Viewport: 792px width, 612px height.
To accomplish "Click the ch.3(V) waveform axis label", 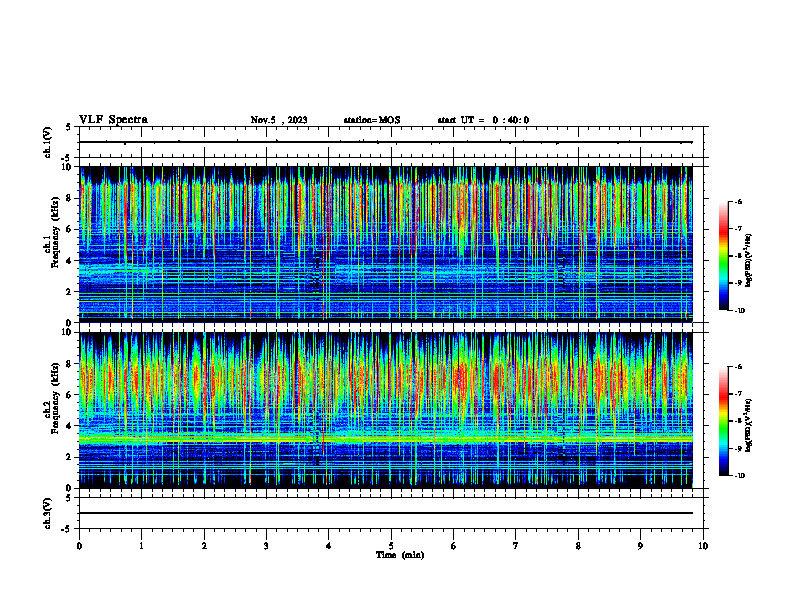I will pos(47,513).
